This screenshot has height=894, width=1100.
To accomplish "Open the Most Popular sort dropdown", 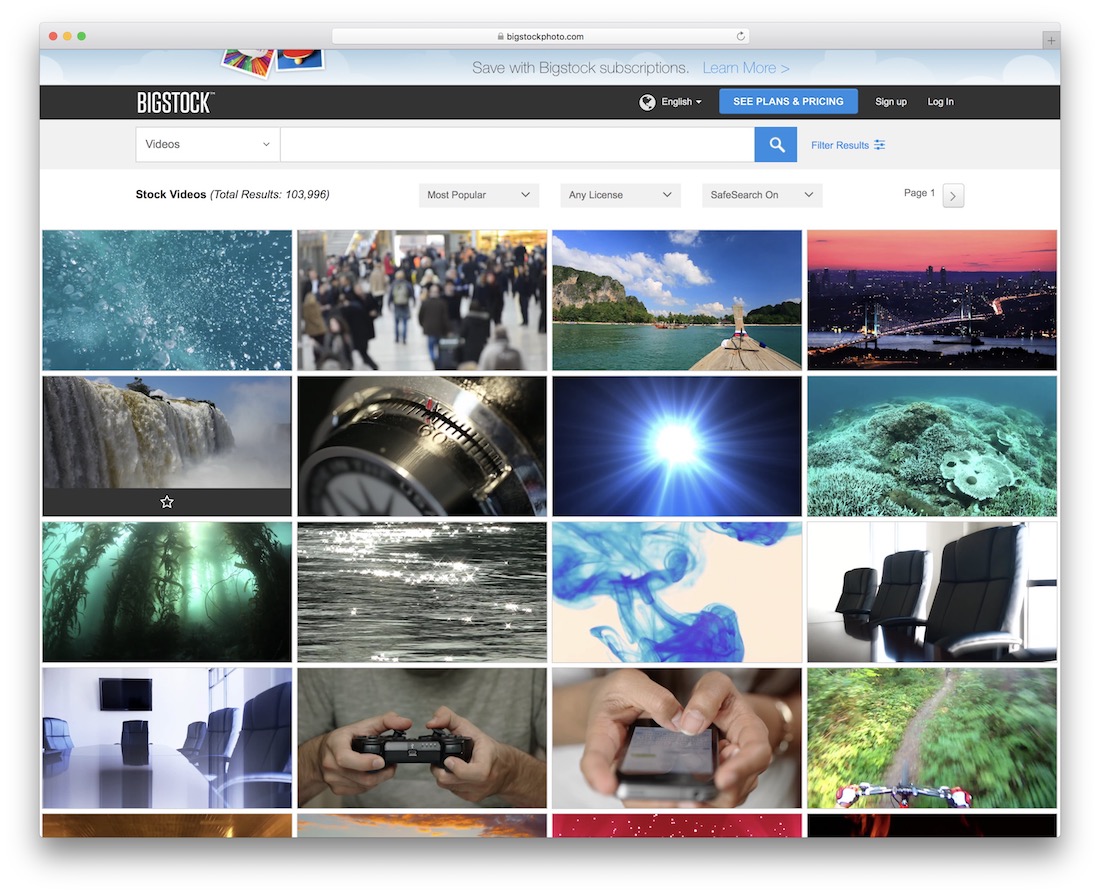I will point(478,195).
